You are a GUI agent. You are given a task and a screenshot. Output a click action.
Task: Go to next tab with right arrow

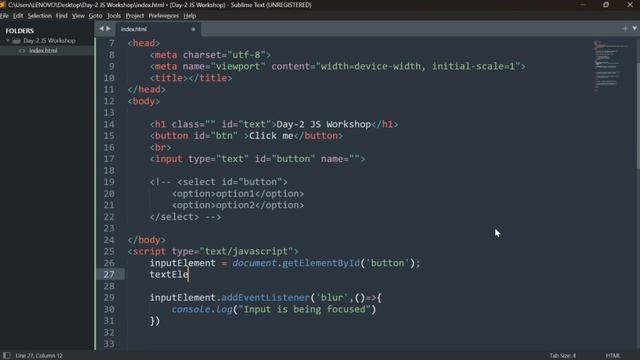tap(109, 29)
